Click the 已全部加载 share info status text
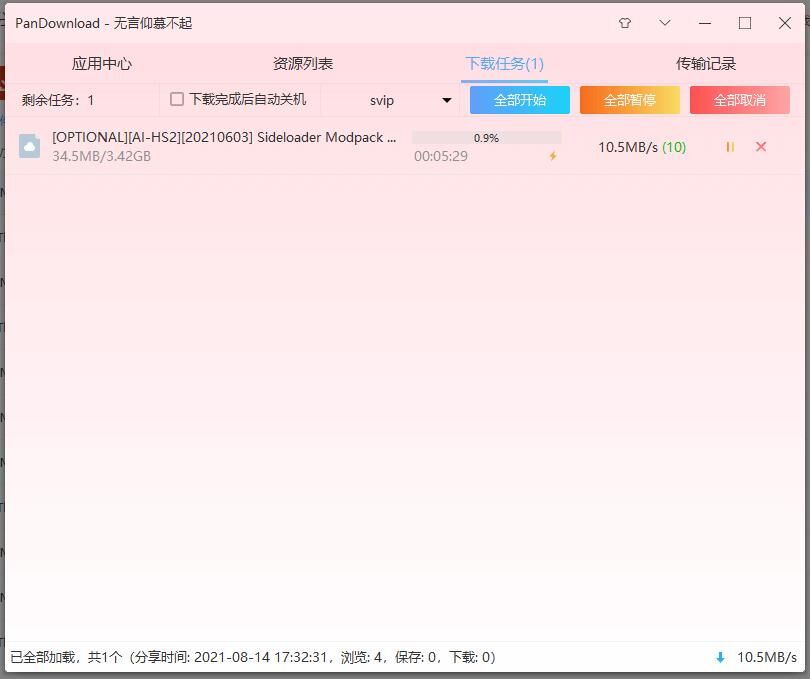 tap(253, 657)
